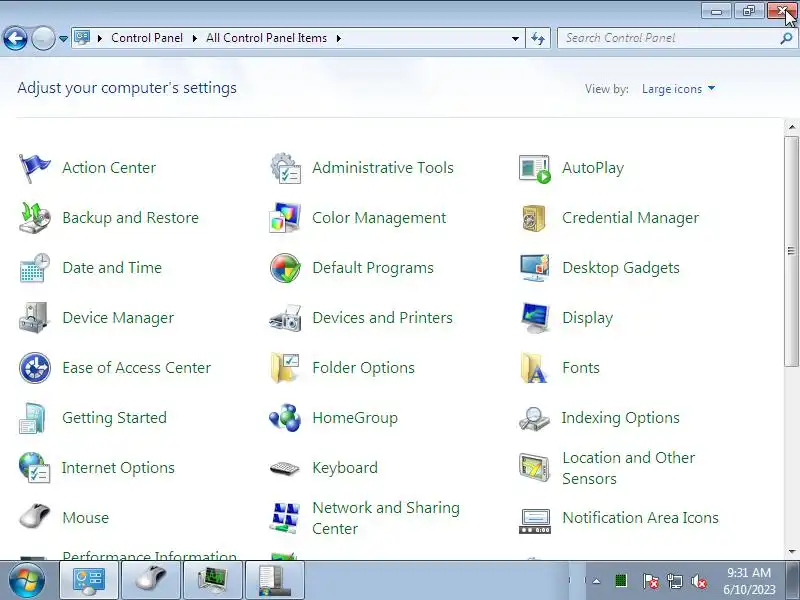Click the Folder Options link text
Viewport: 800px width, 600px height.
pyautogui.click(x=363, y=368)
